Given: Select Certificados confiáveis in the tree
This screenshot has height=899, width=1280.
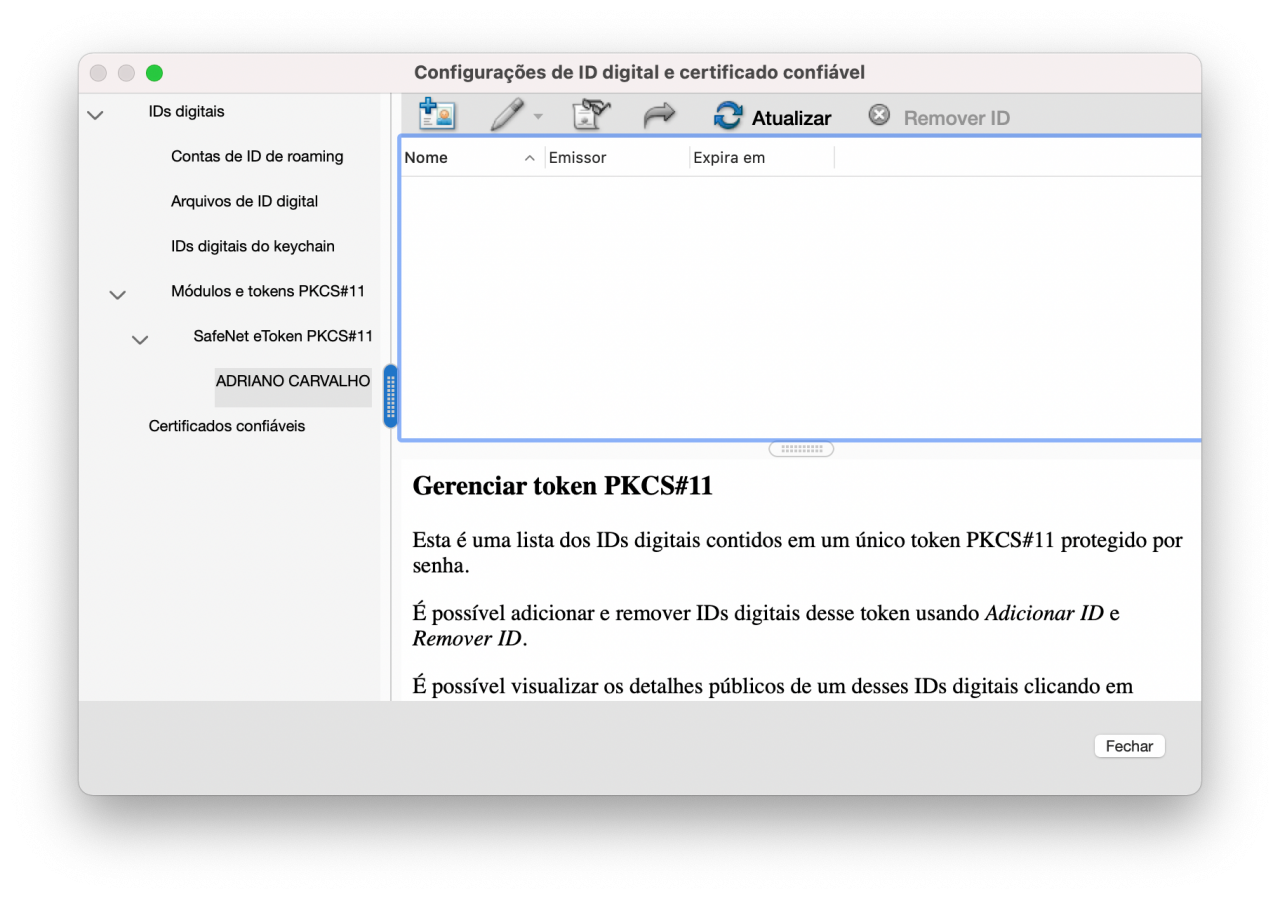Looking at the screenshot, I should 227,426.
